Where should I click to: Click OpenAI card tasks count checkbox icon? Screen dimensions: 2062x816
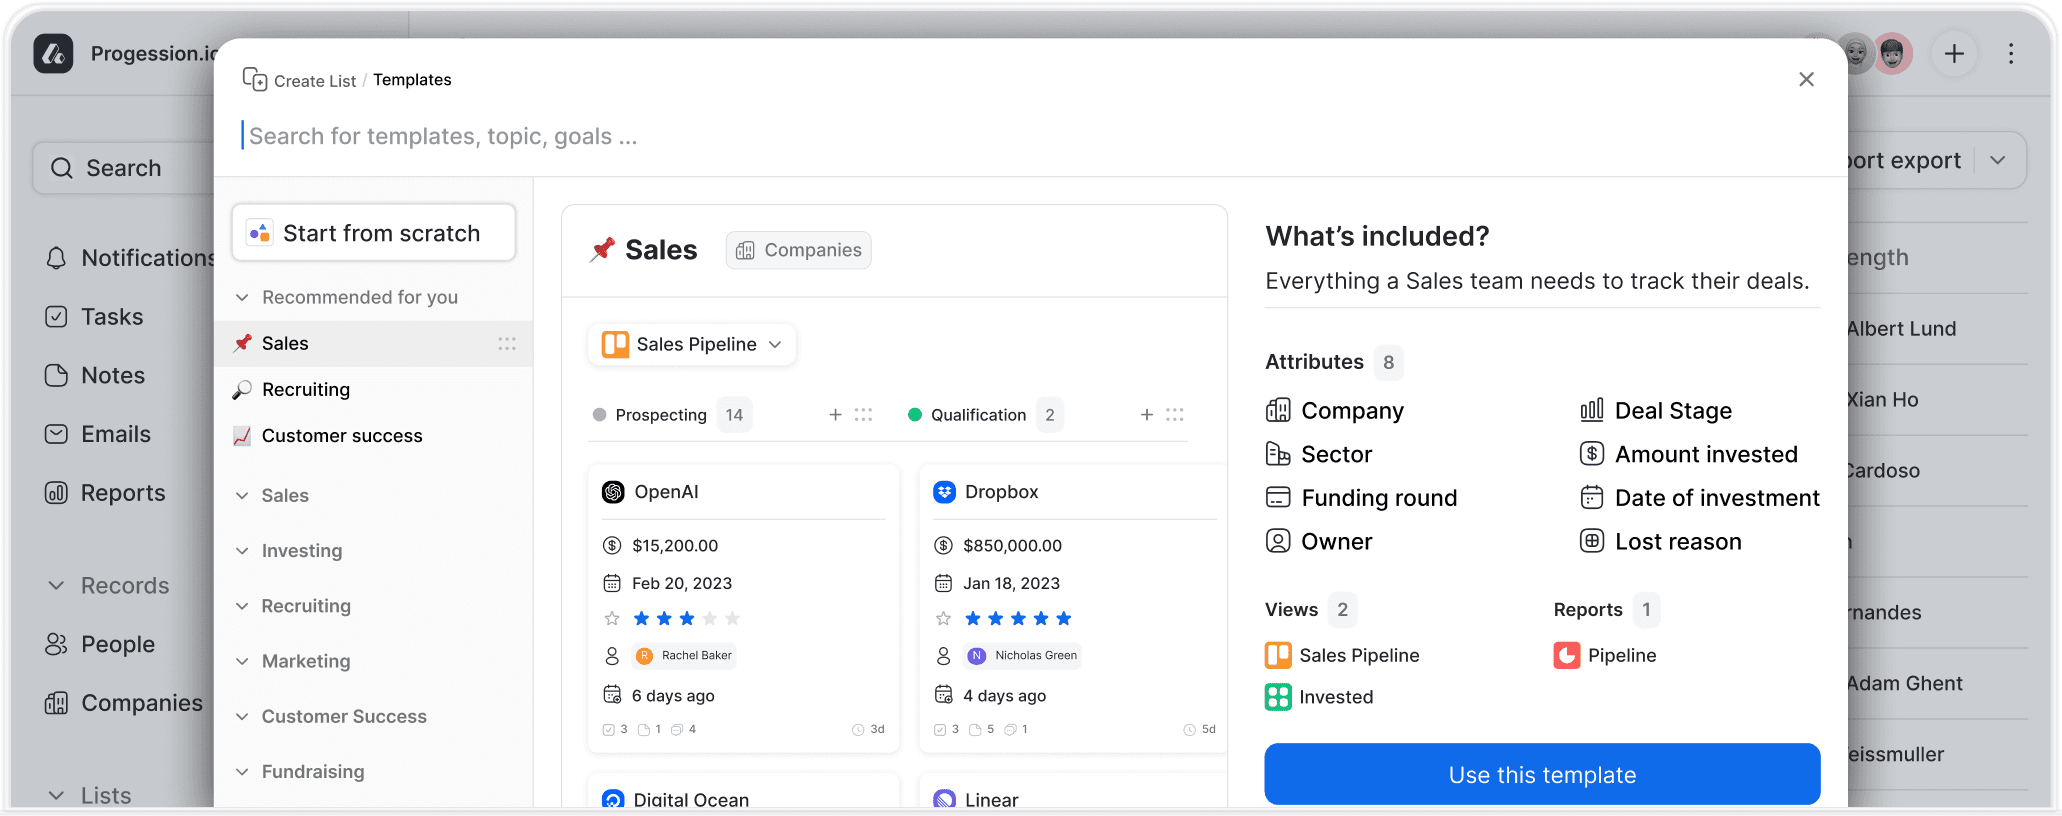608,730
